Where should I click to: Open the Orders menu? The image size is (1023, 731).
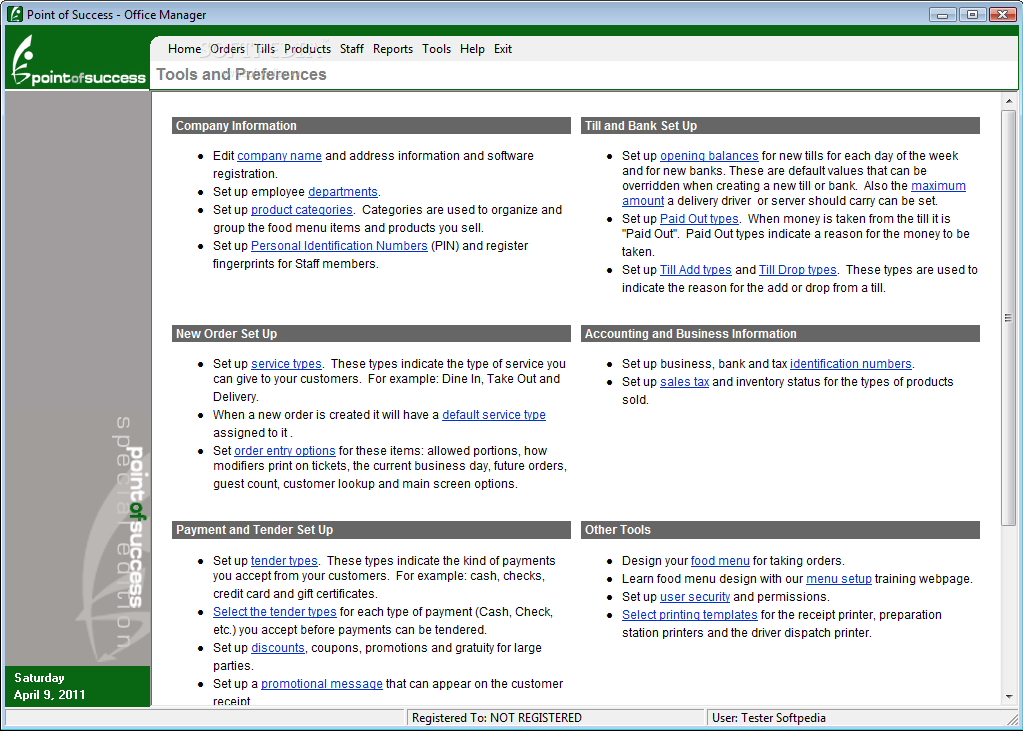point(227,49)
